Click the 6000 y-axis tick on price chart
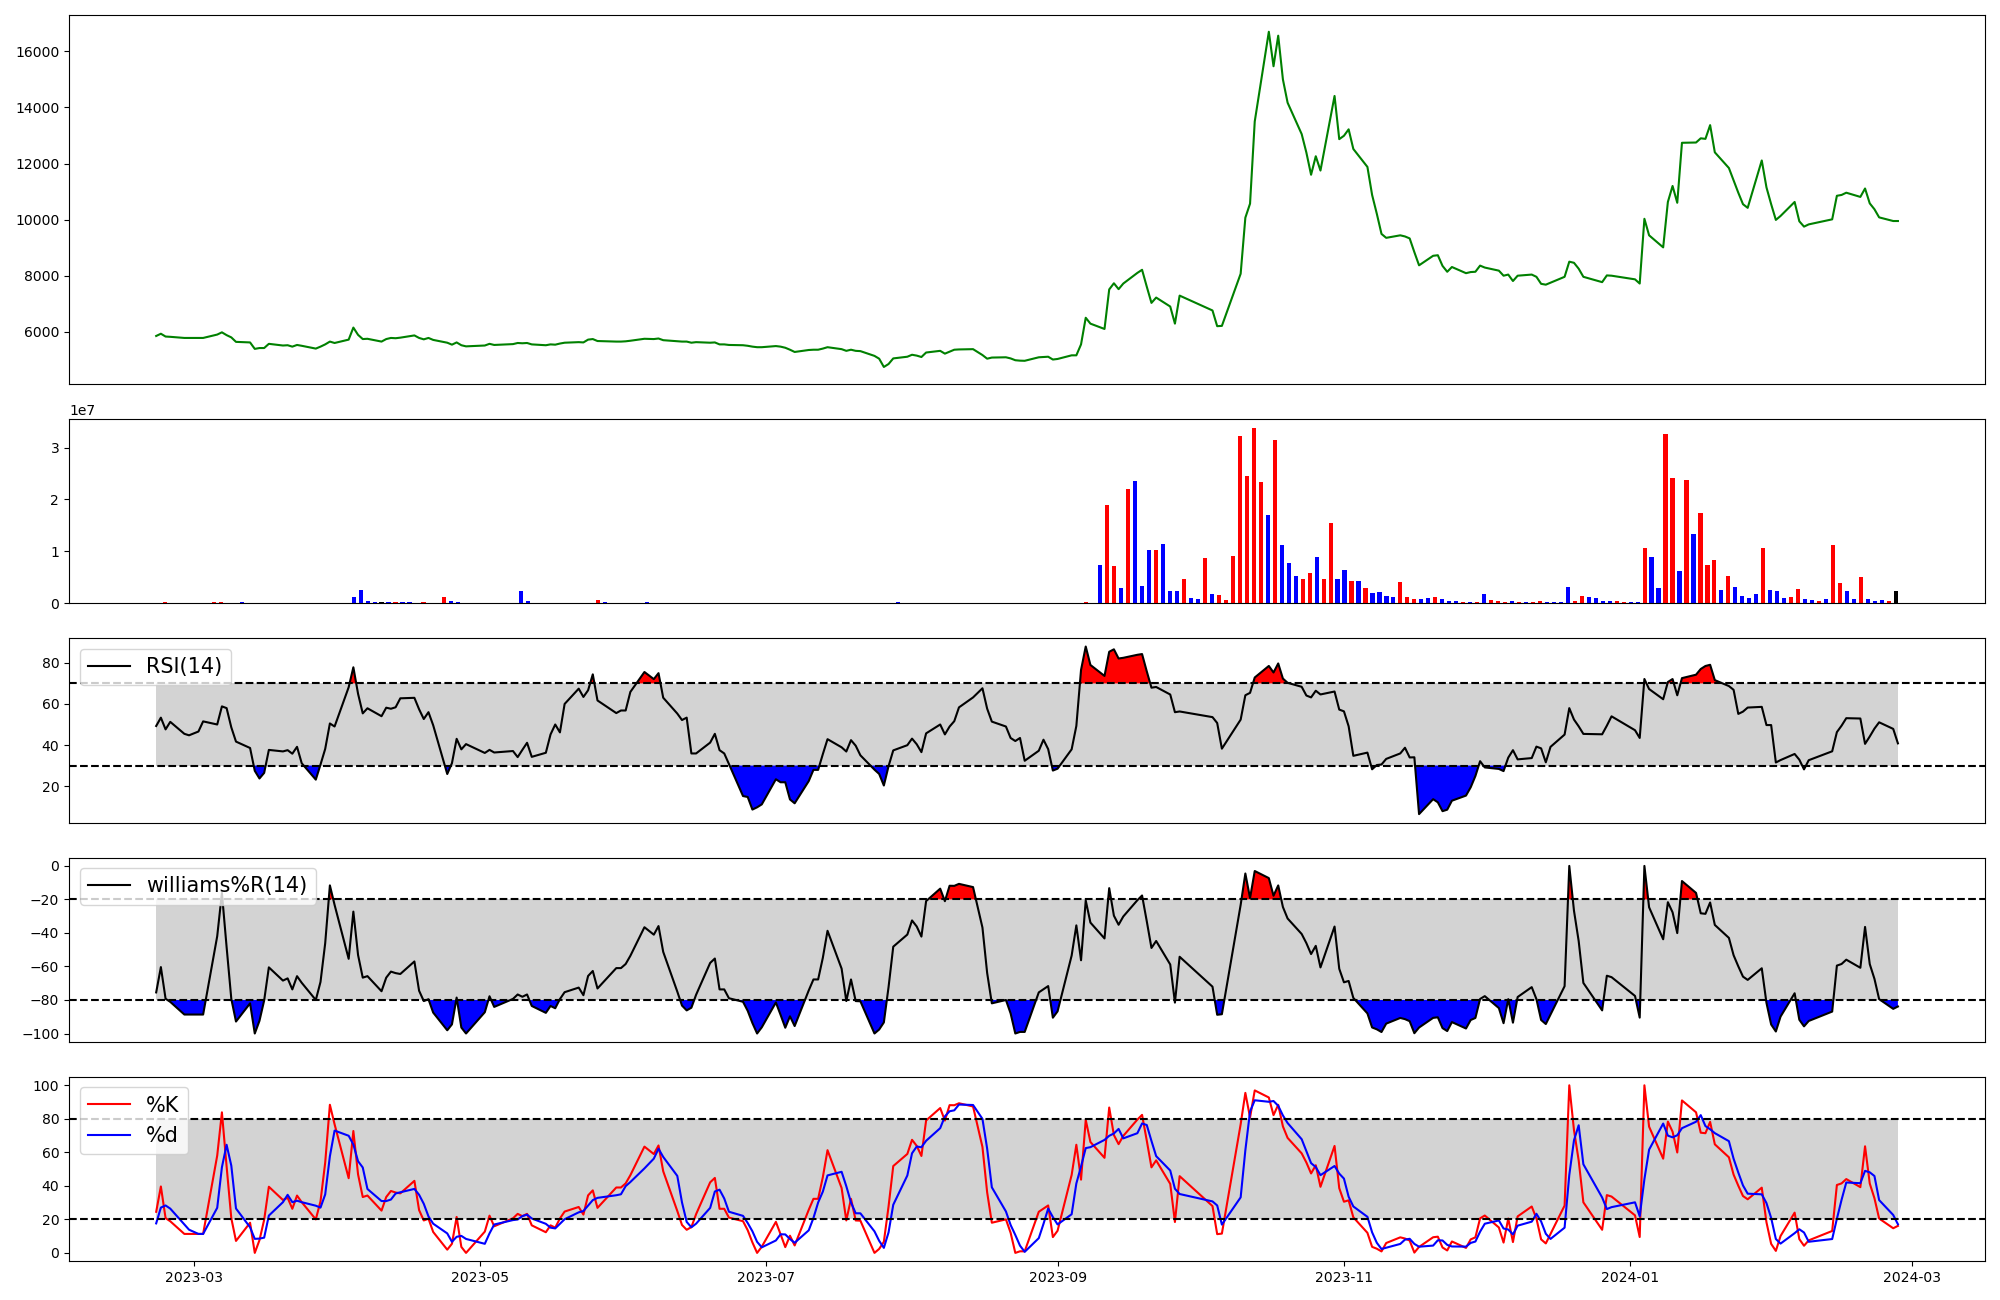The image size is (2000, 1300). click(x=41, y=333)
